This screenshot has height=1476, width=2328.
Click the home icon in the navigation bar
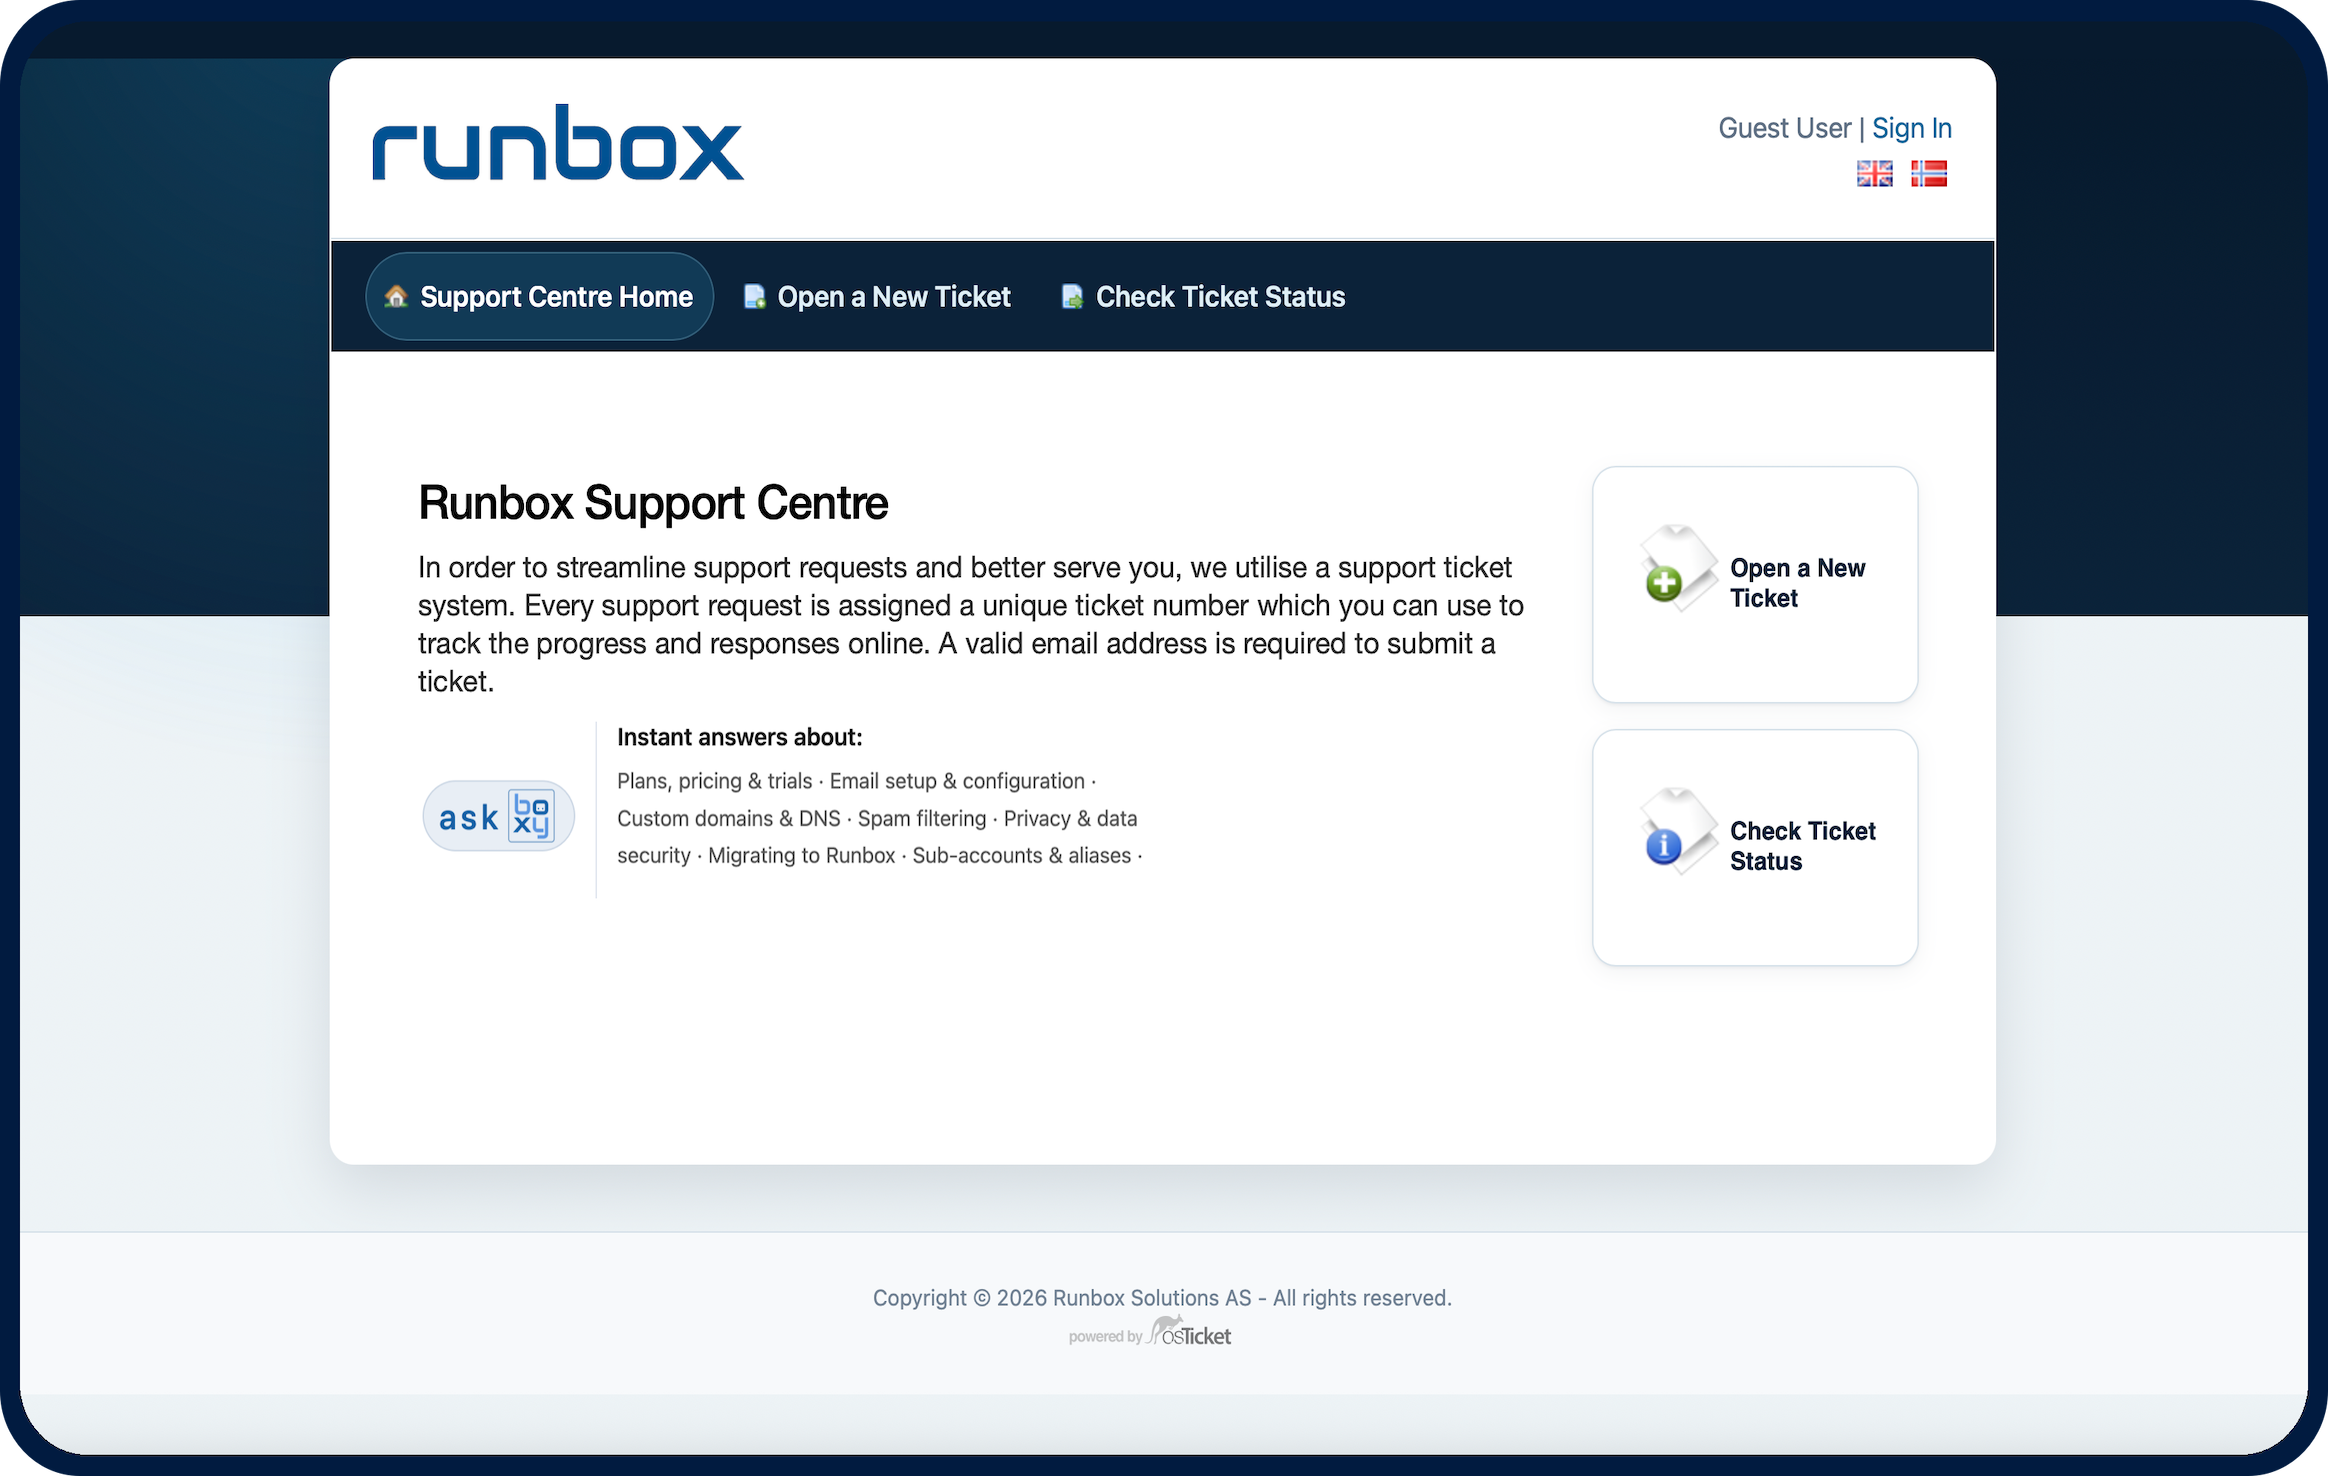[396, 296]
